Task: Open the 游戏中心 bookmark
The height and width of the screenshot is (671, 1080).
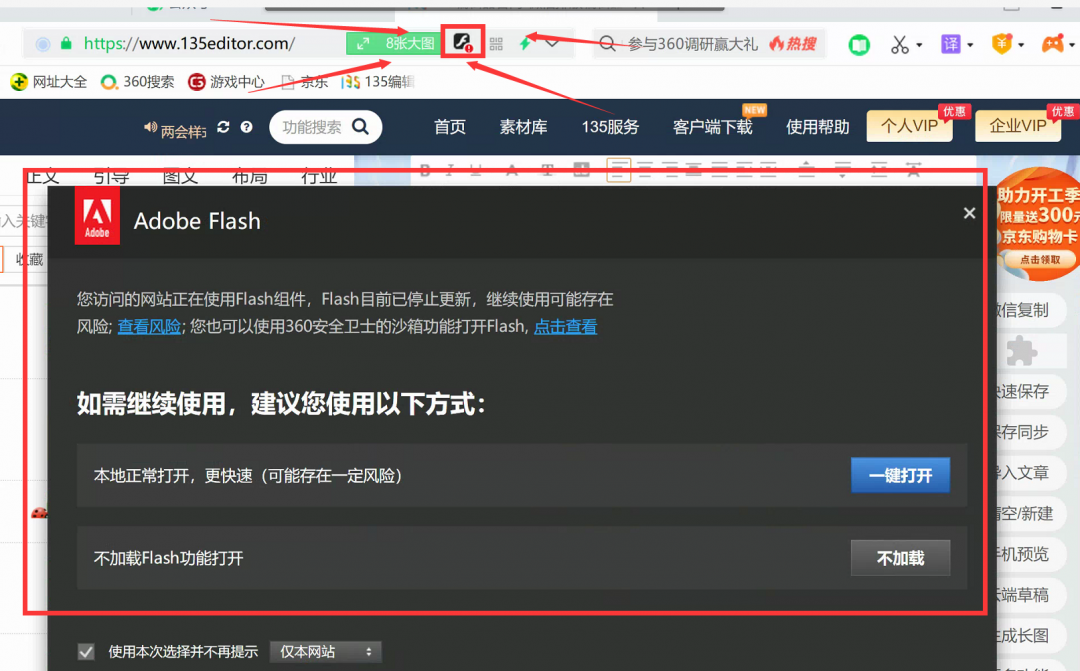Action: pos(227,82)
